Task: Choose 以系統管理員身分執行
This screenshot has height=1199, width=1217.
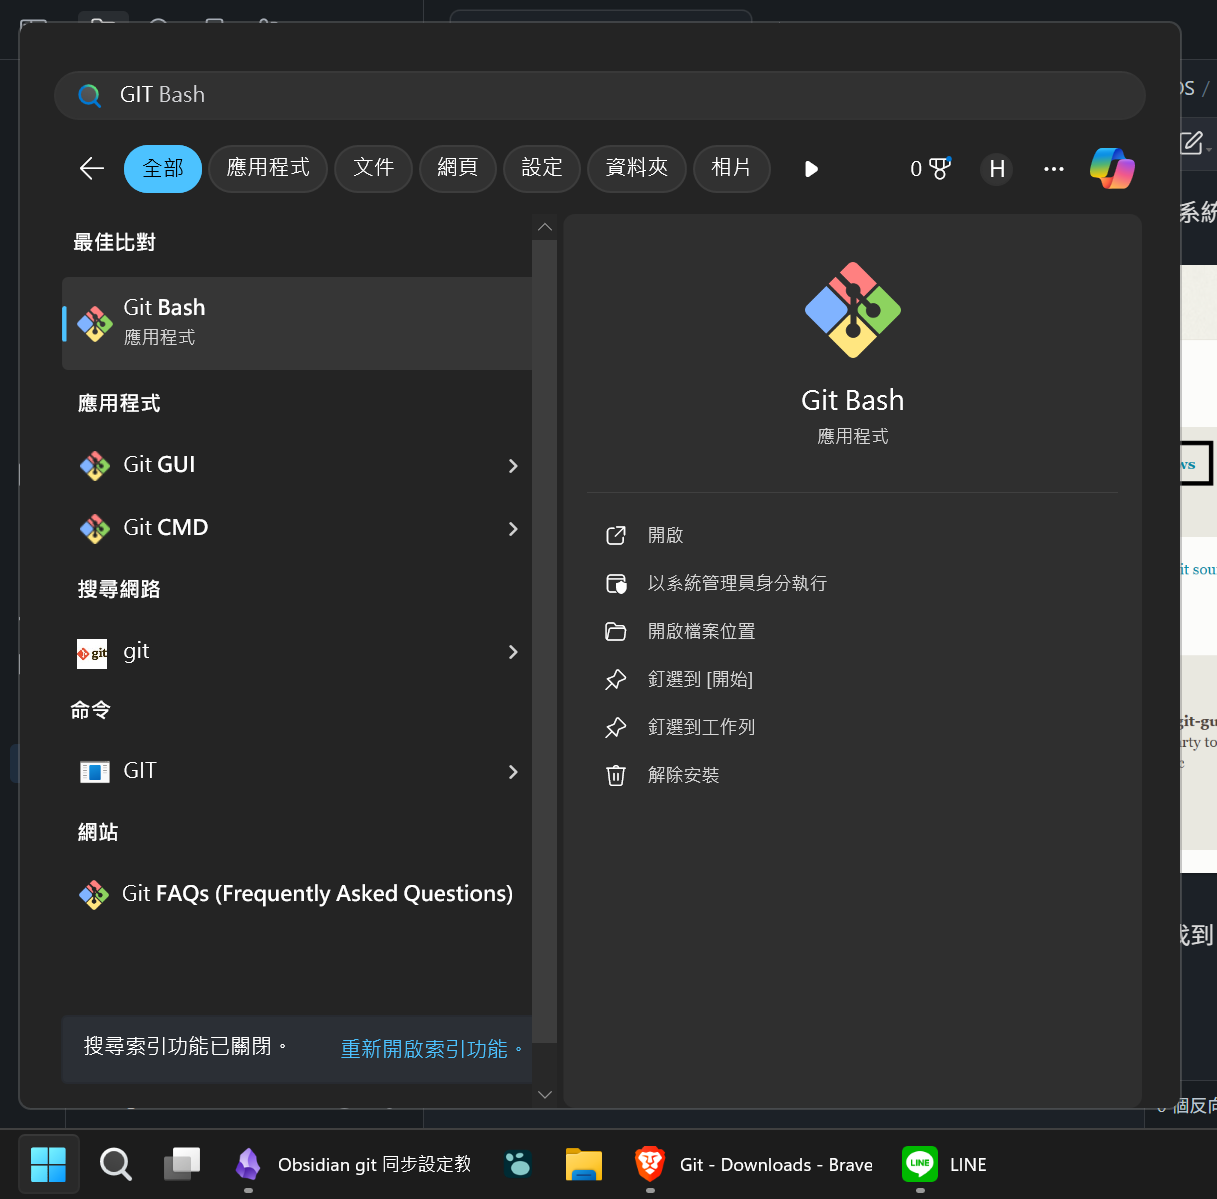Action: 738,584
